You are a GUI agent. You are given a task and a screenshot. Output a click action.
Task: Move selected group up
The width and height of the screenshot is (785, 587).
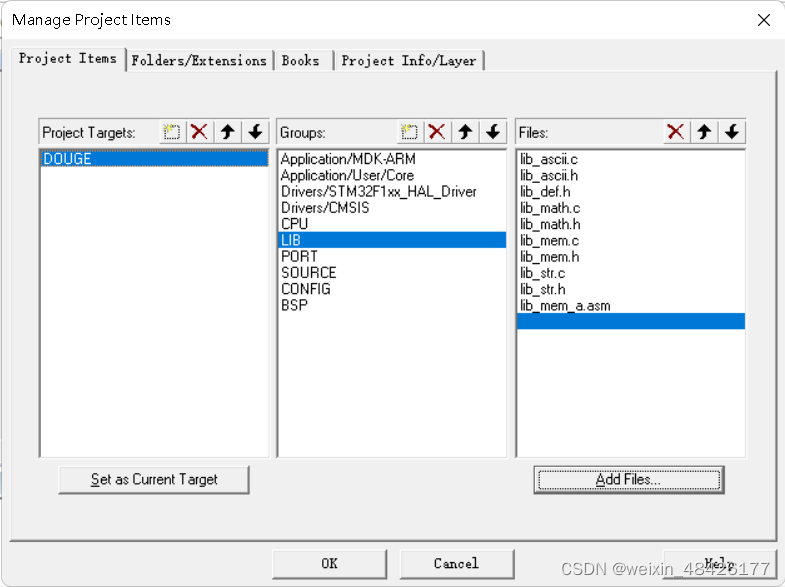(466, 132)
